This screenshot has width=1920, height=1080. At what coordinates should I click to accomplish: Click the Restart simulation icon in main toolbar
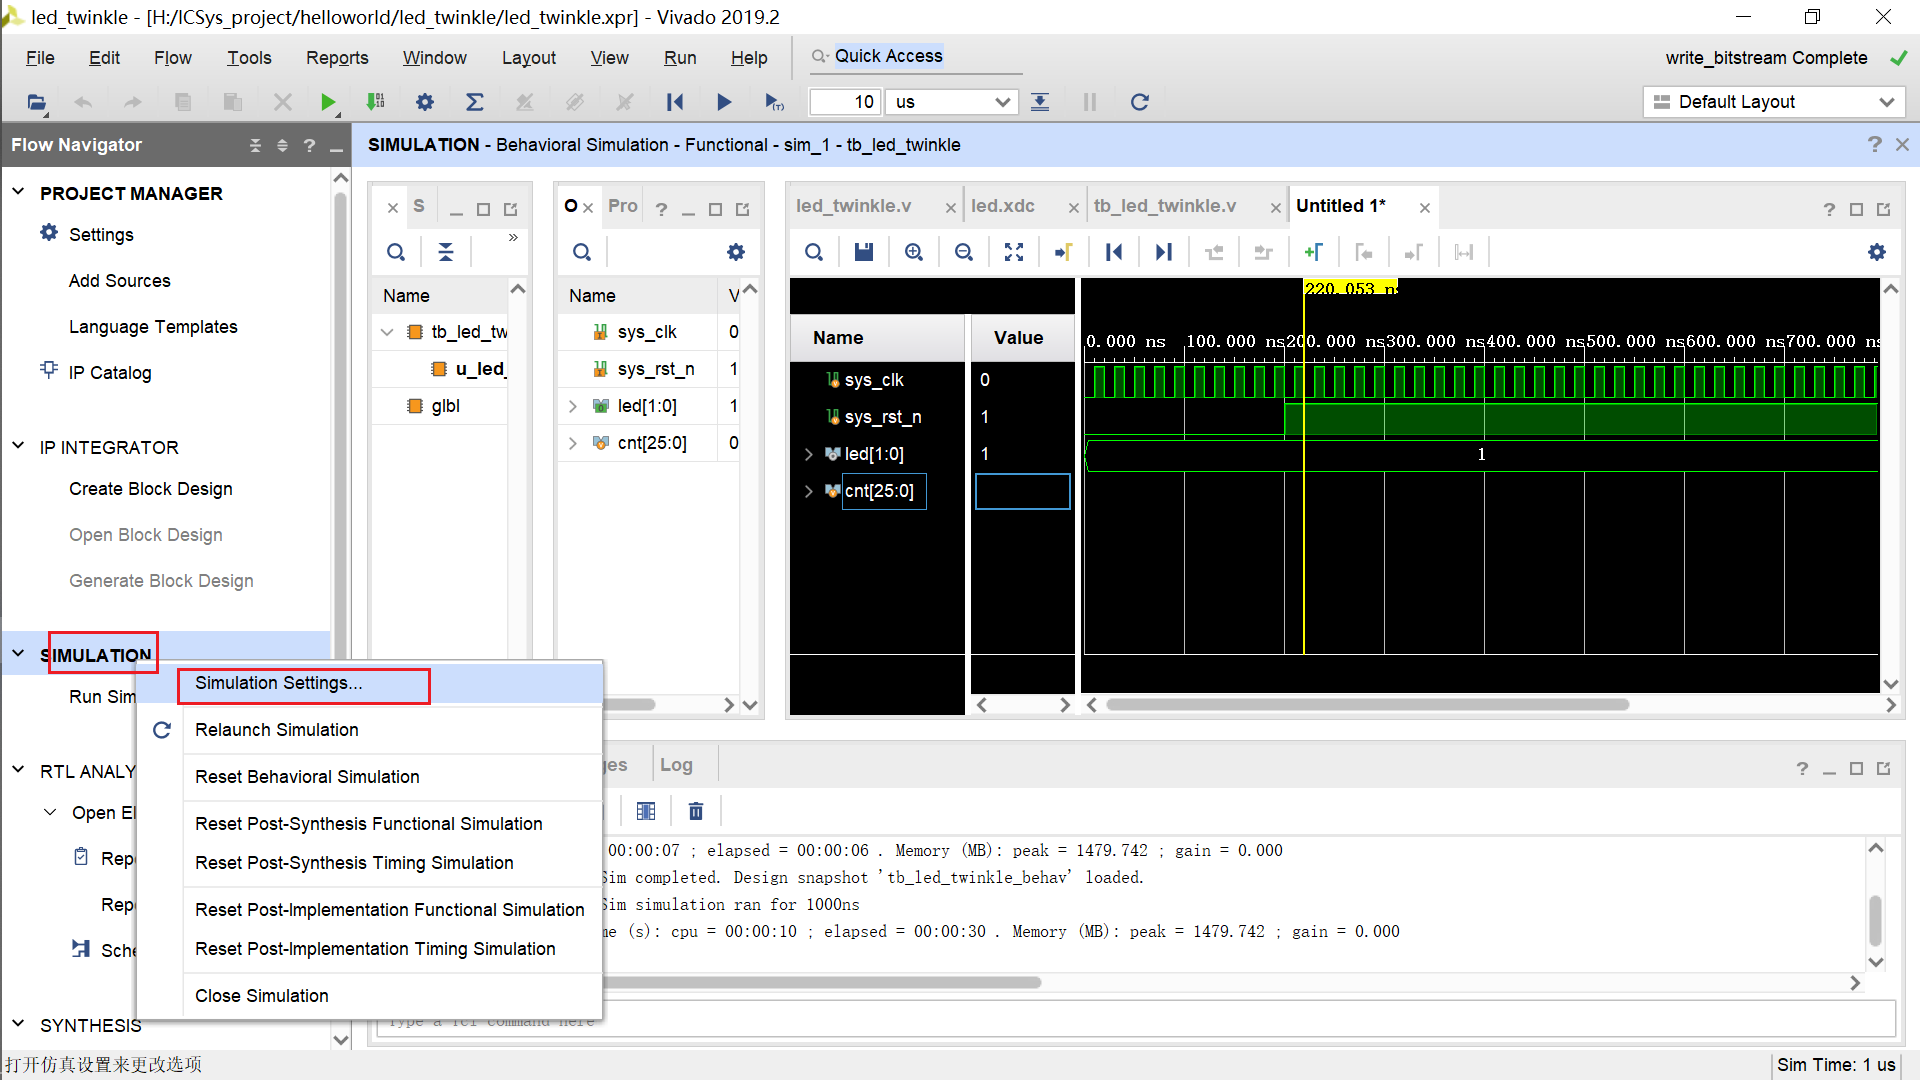[x=675, y=102]
